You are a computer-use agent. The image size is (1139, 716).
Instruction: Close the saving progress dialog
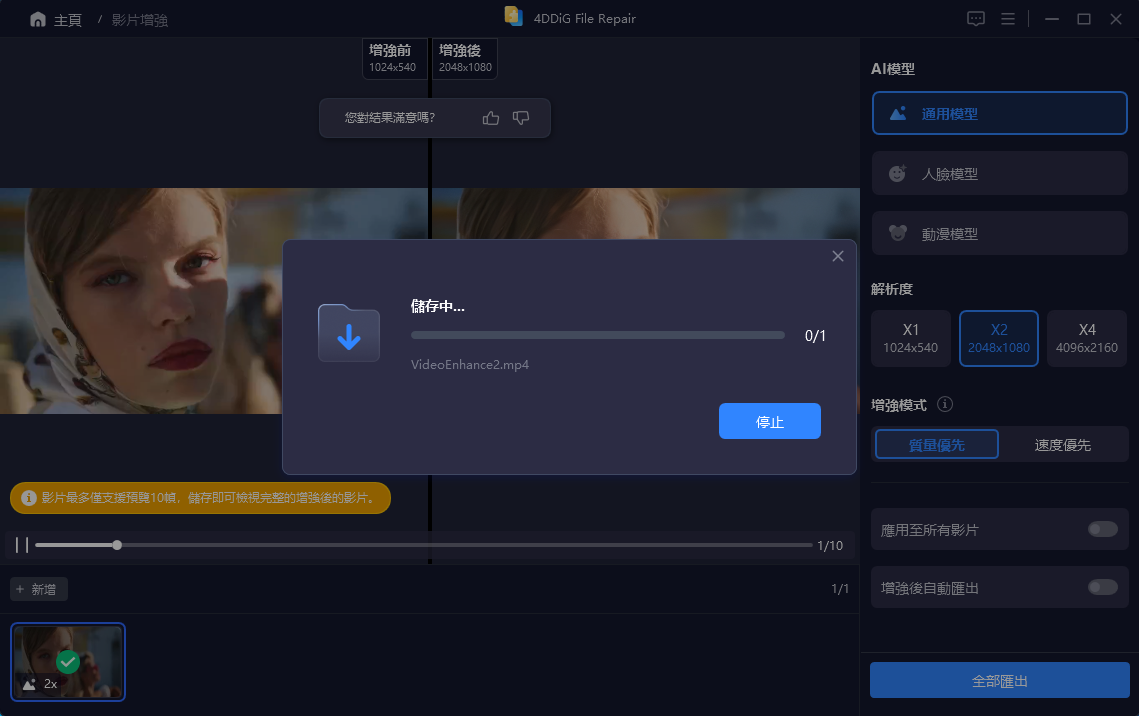click(838, 256)
